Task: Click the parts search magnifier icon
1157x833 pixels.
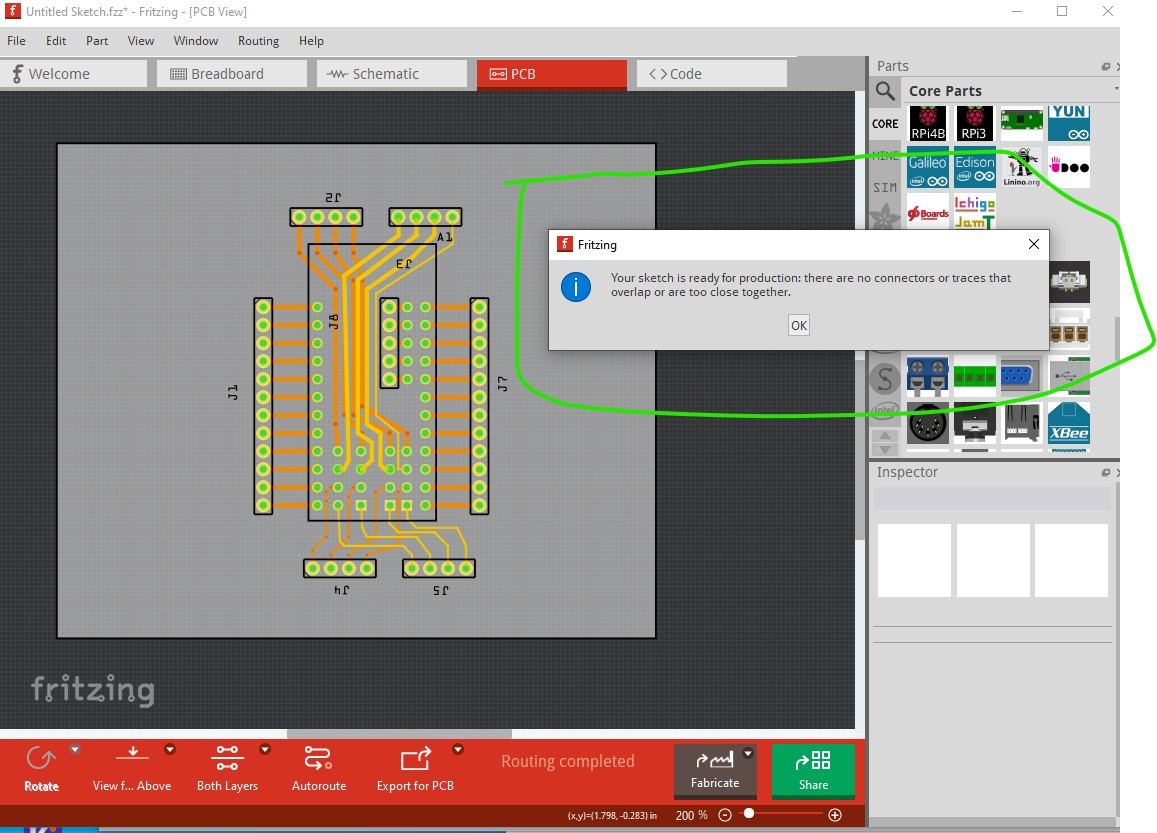Action: tap(885, 92)
